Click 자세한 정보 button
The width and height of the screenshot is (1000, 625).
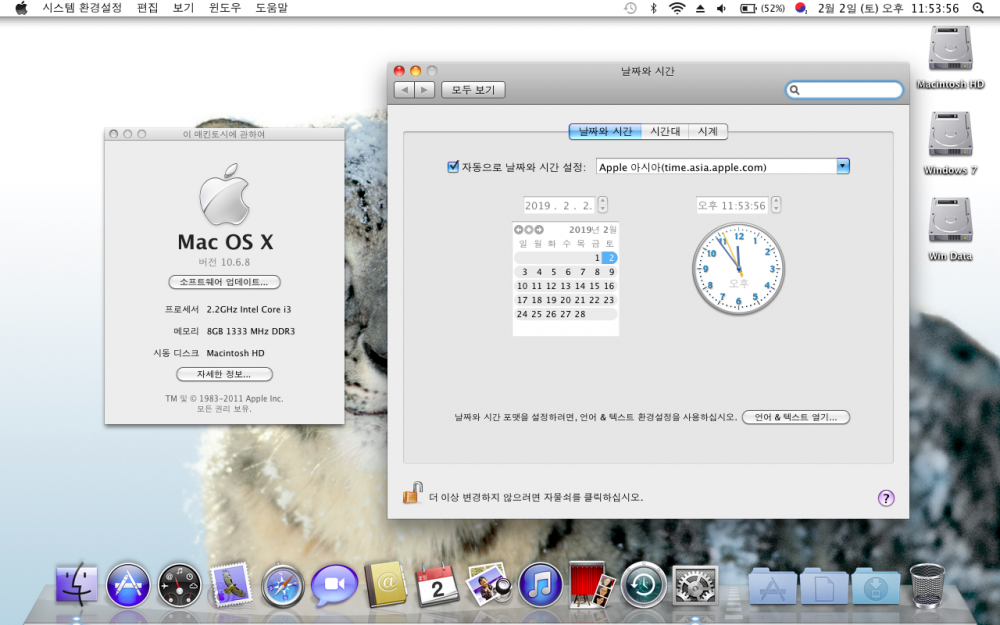pyautogui.click(x=224, y=374)
